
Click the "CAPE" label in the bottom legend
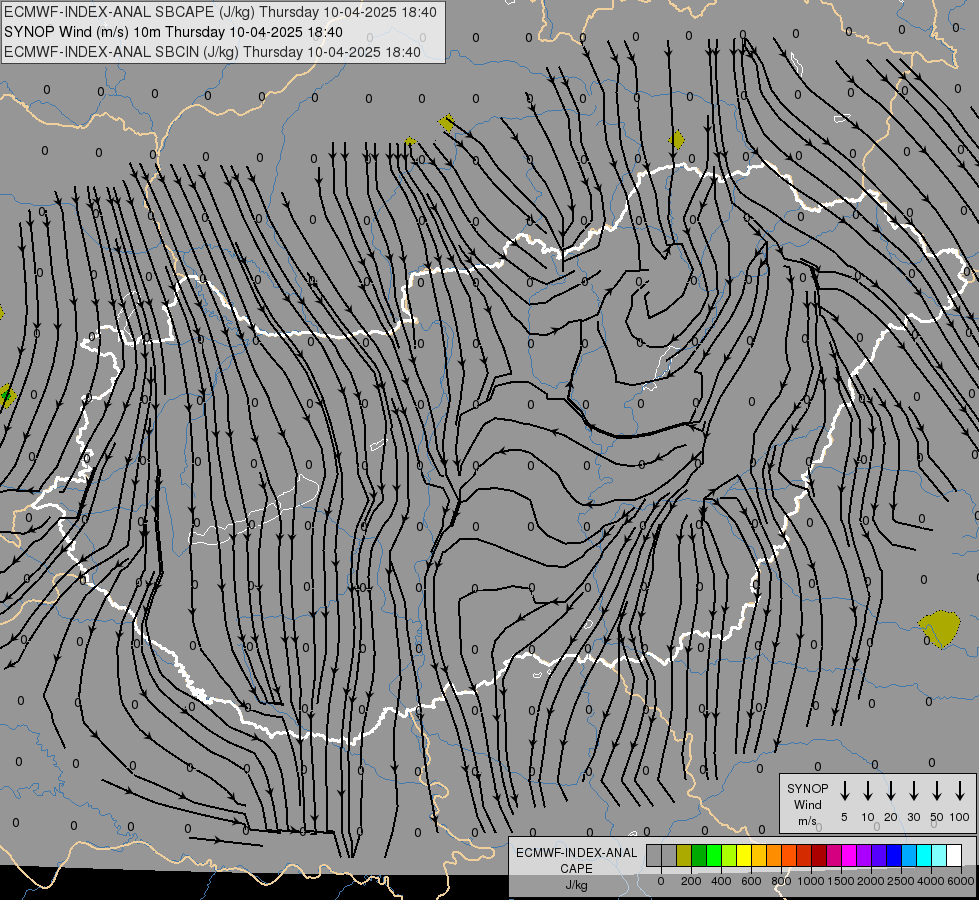(x=576, y=869)
